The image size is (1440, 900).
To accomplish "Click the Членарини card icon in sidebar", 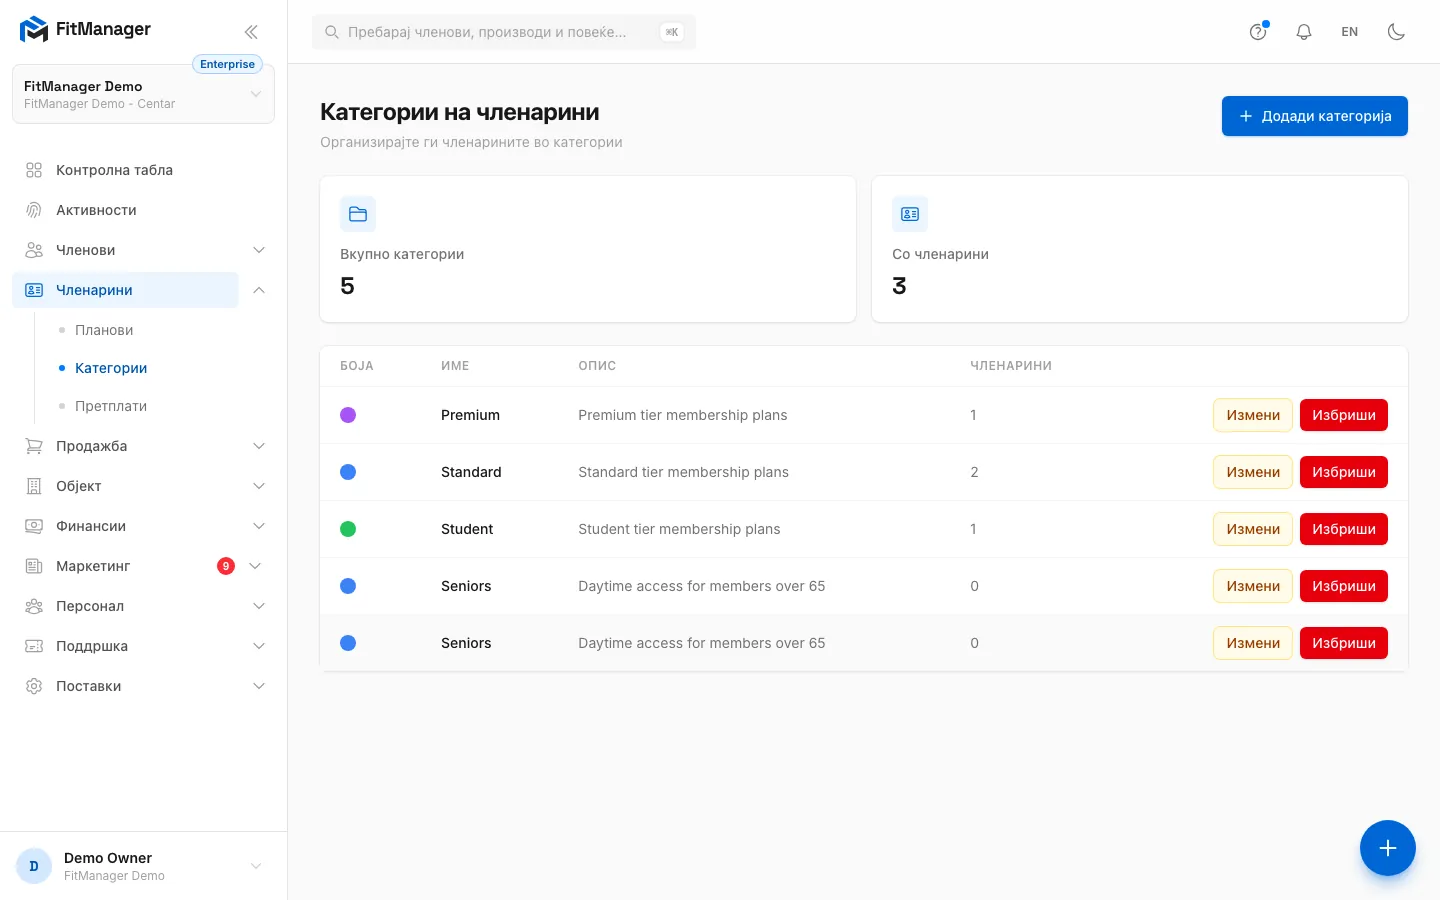I will pos(34,290).
